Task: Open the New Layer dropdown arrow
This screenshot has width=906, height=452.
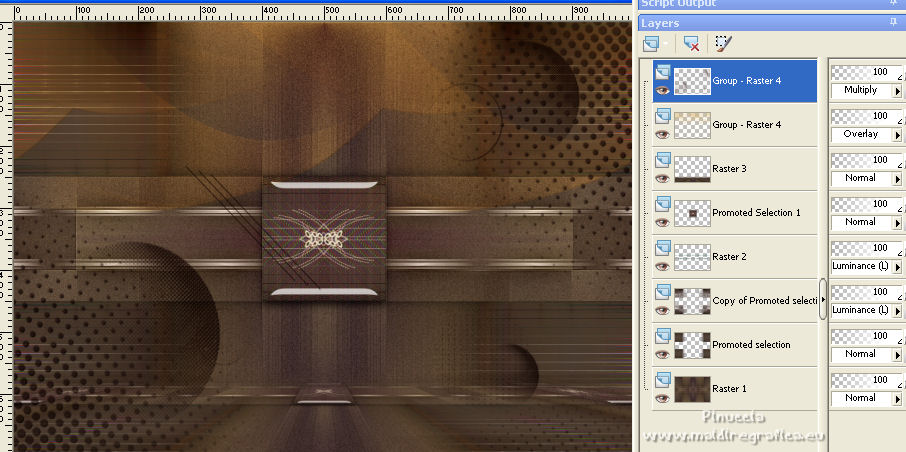Action: pyautogui.click(x=666, y=44)
